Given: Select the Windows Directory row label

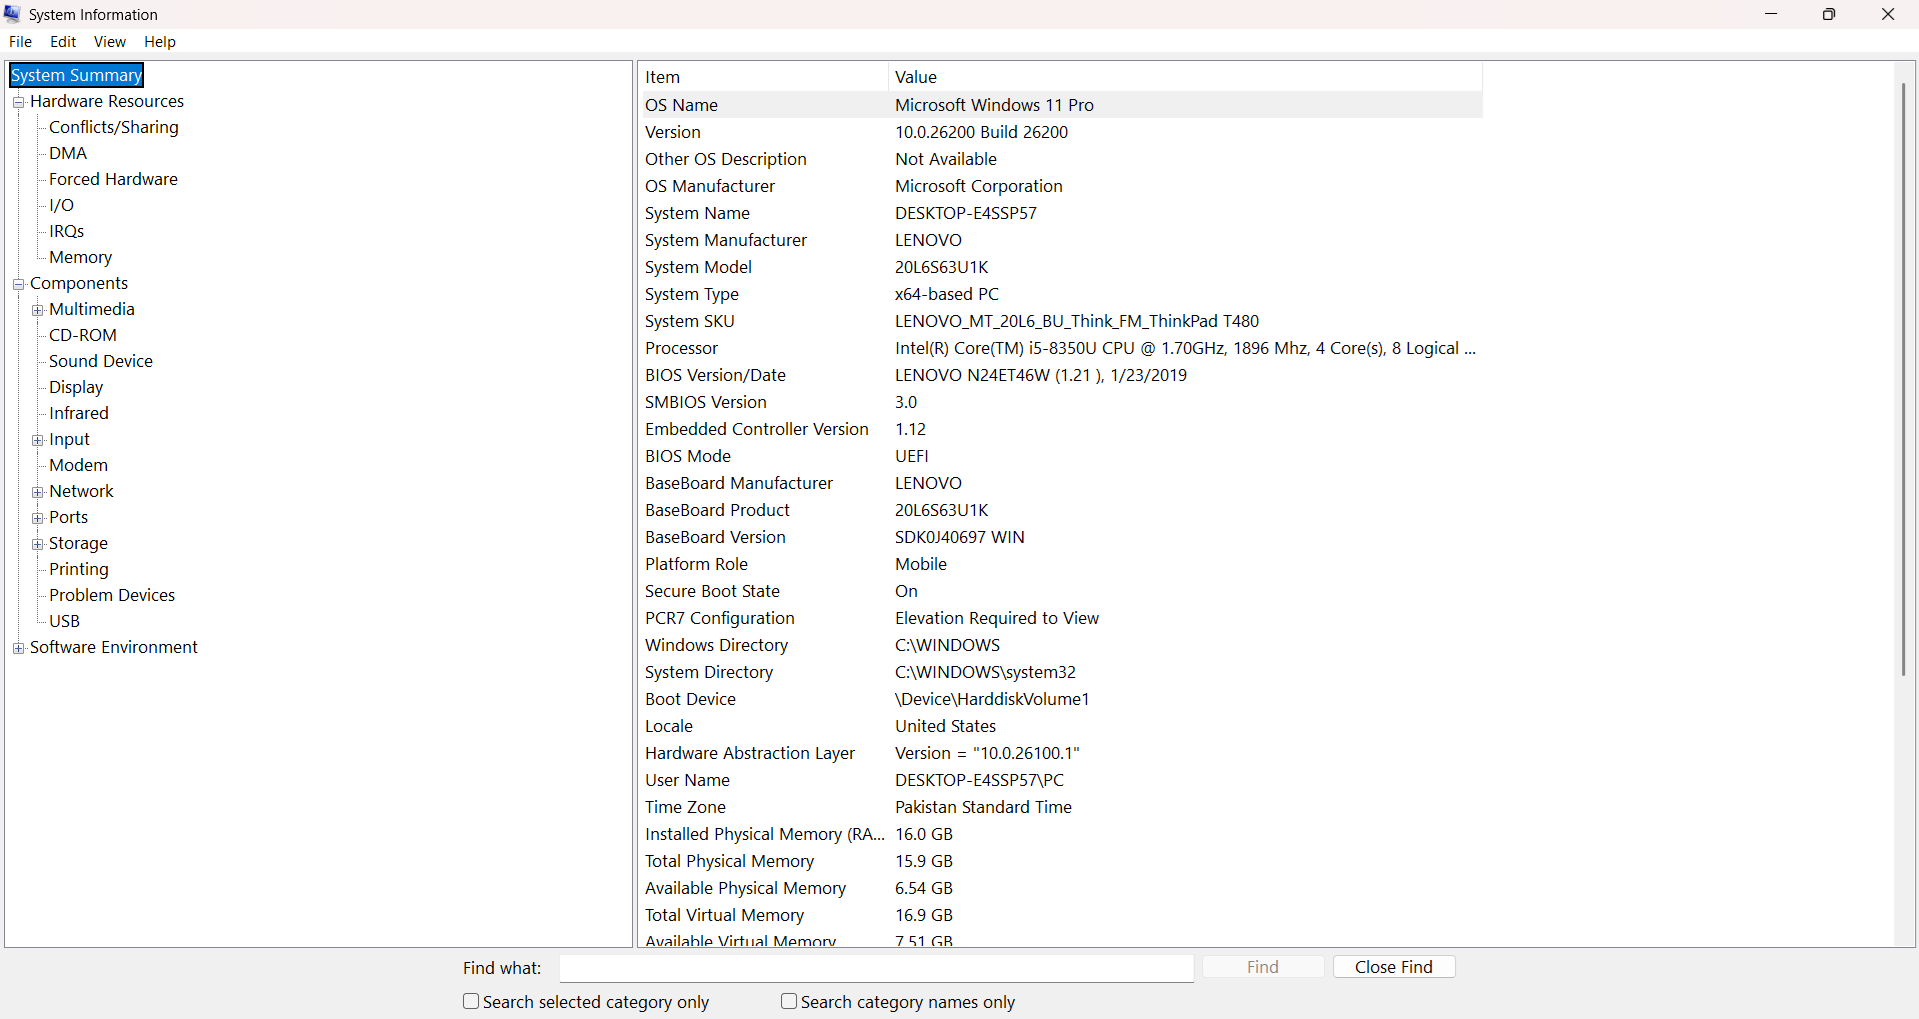Looking at the screenshot, I should click(716, 645).
